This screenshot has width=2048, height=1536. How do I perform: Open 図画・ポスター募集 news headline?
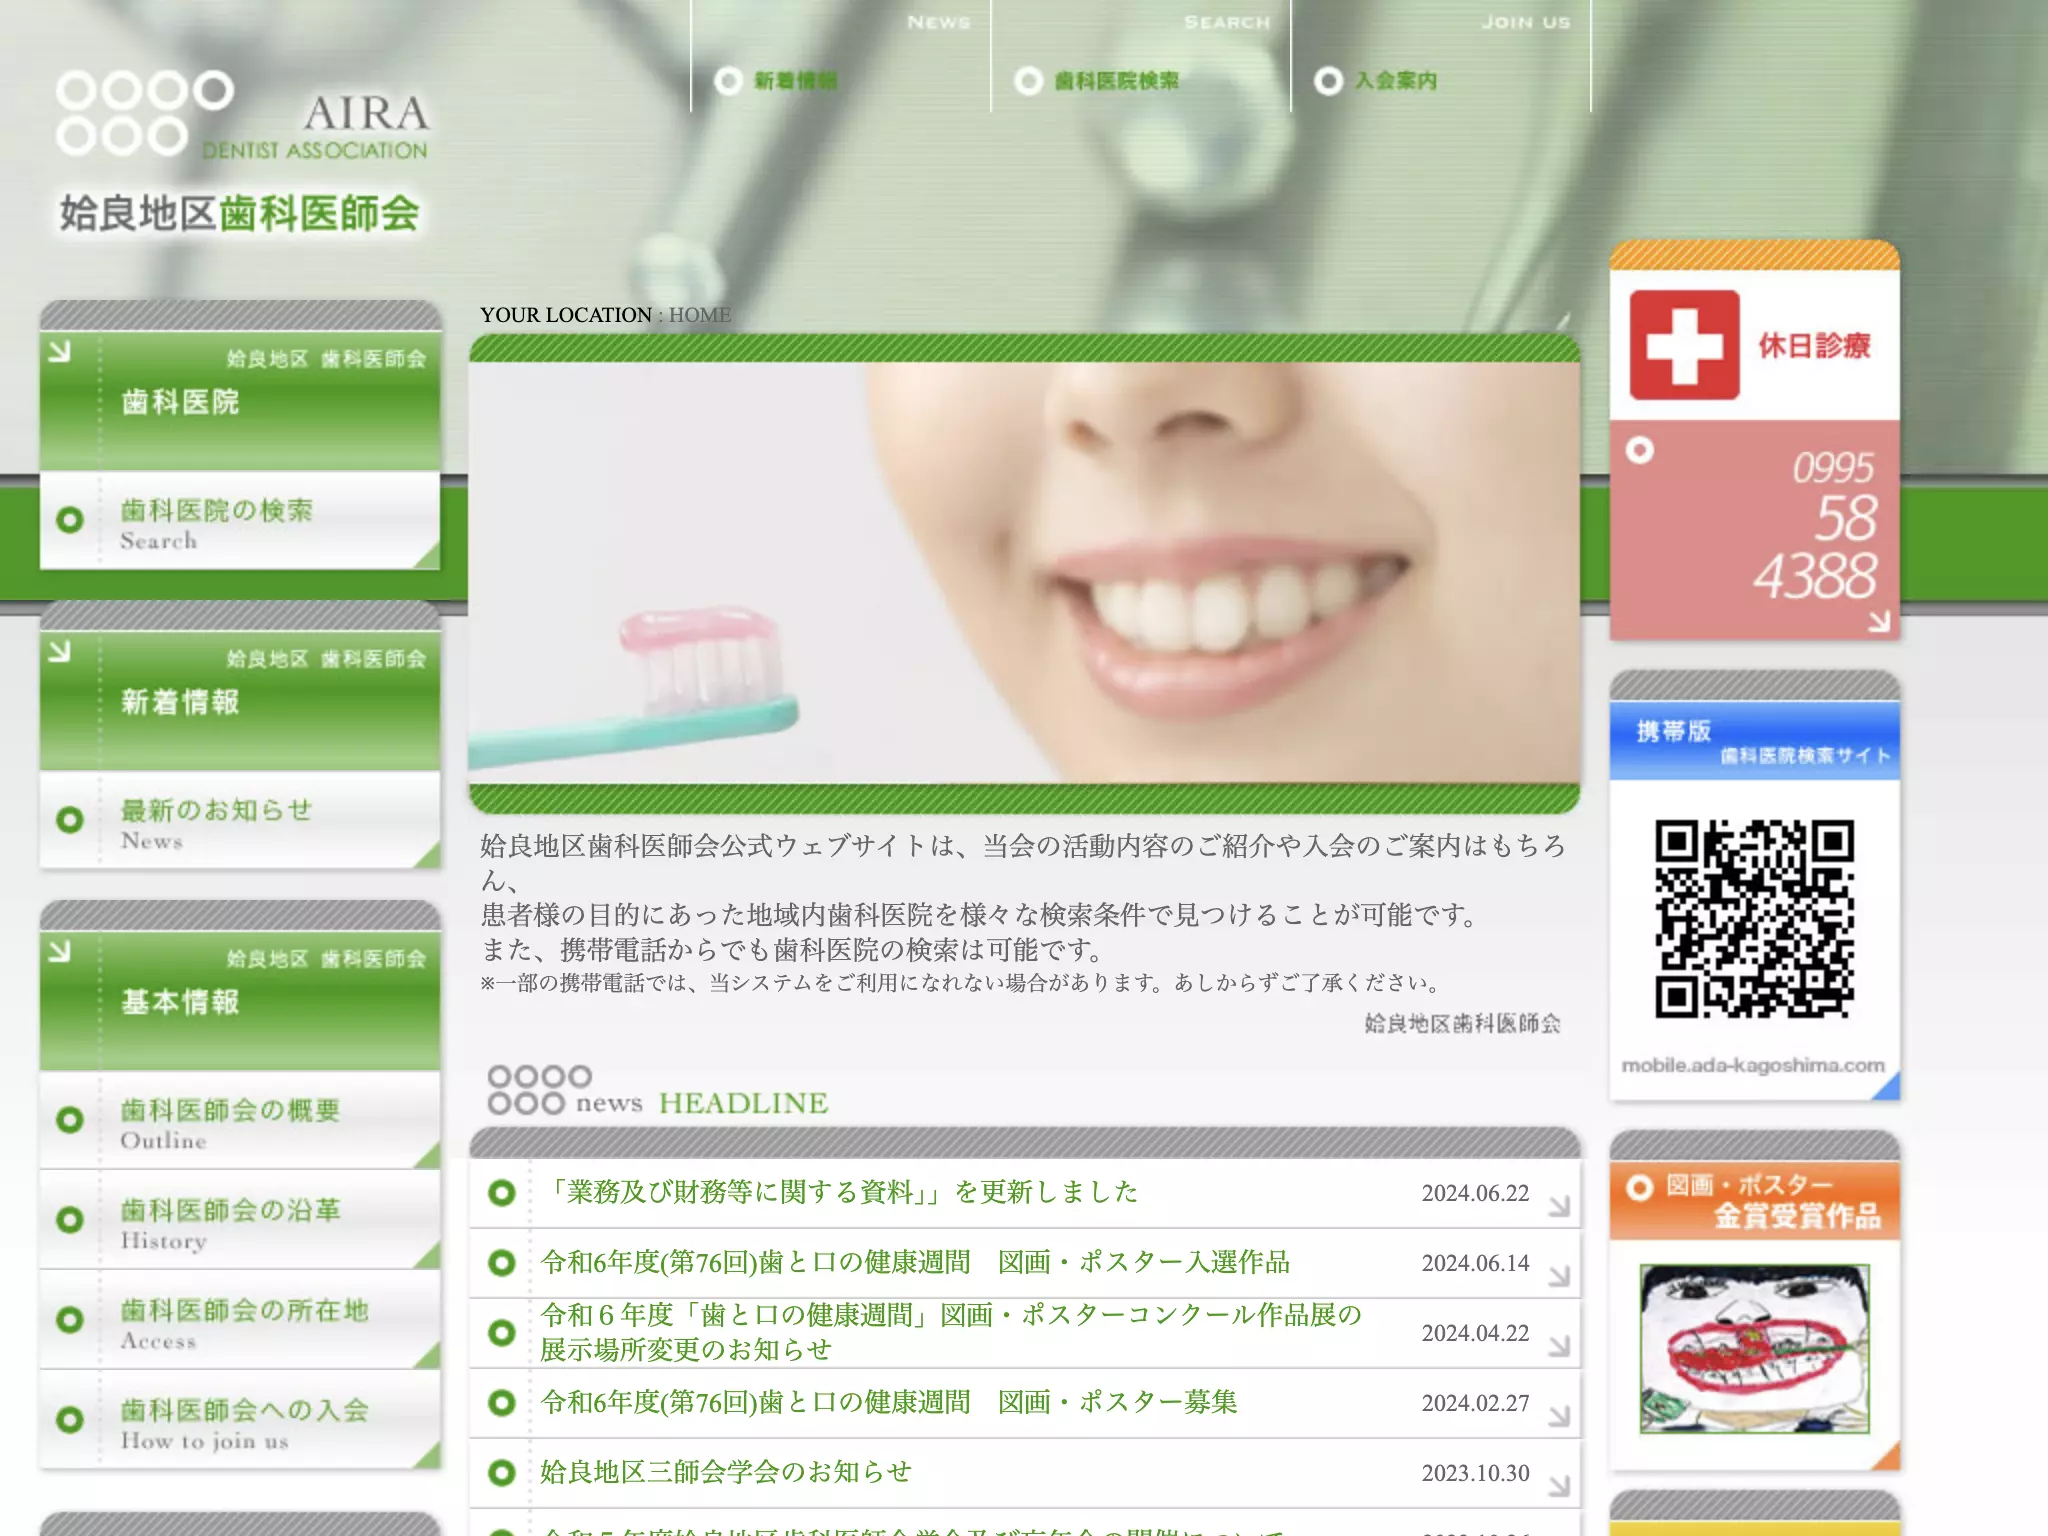click(889, 1402)
